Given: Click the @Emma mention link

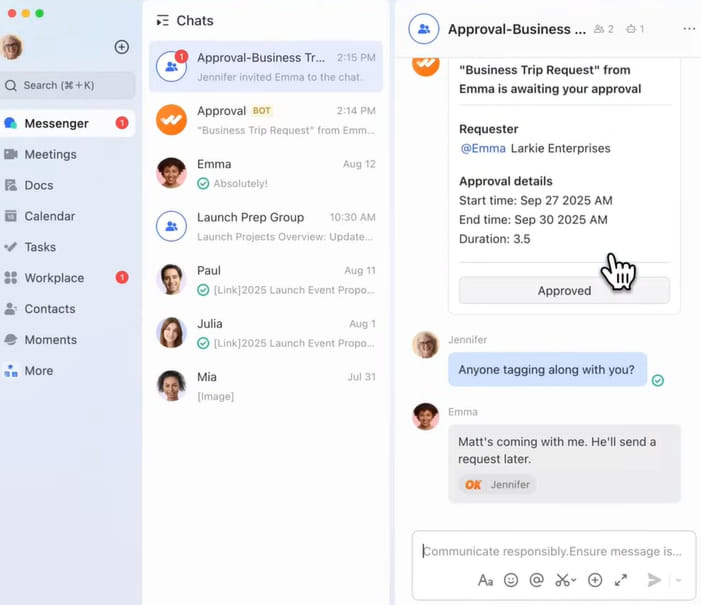Looking at the screenshot, I should pos(482,149).
